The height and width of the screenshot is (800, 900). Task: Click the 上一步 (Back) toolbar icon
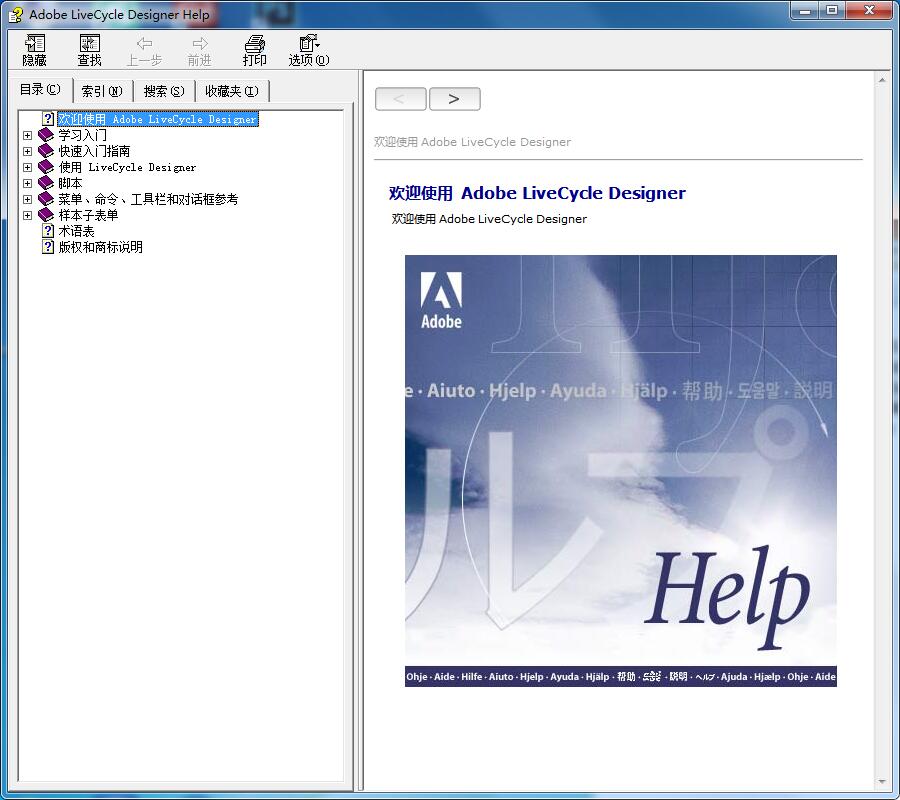tap(144, 48)
